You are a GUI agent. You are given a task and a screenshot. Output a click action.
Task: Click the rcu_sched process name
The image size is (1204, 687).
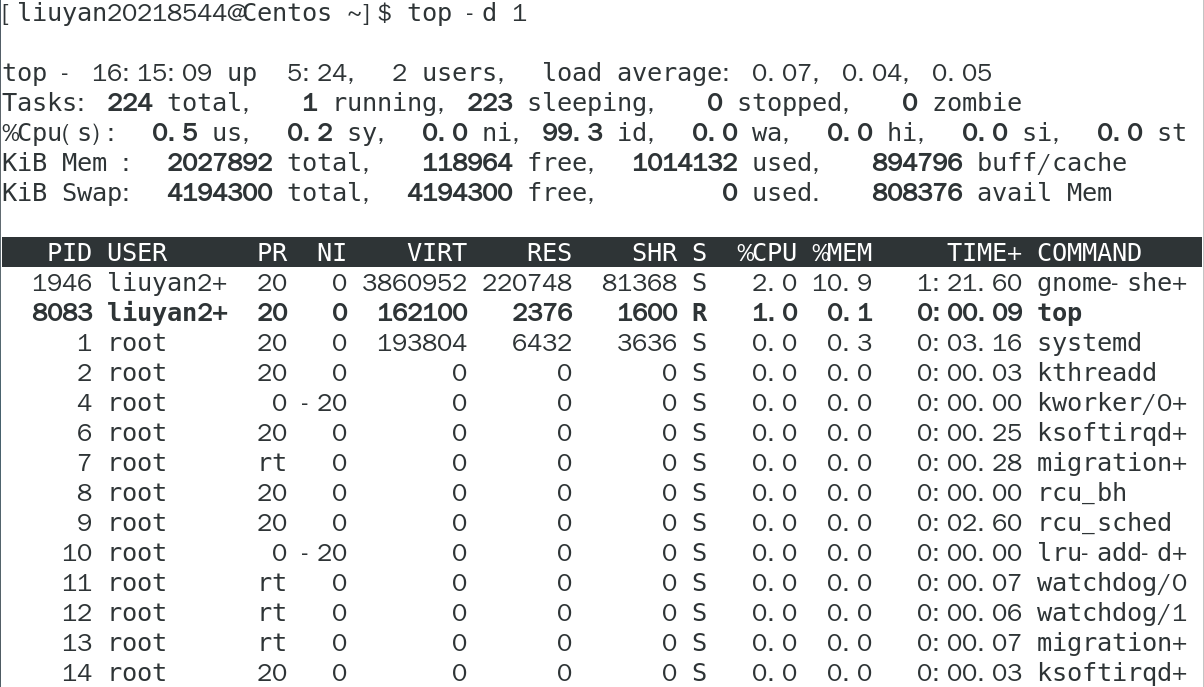[x=1104, y=523]
